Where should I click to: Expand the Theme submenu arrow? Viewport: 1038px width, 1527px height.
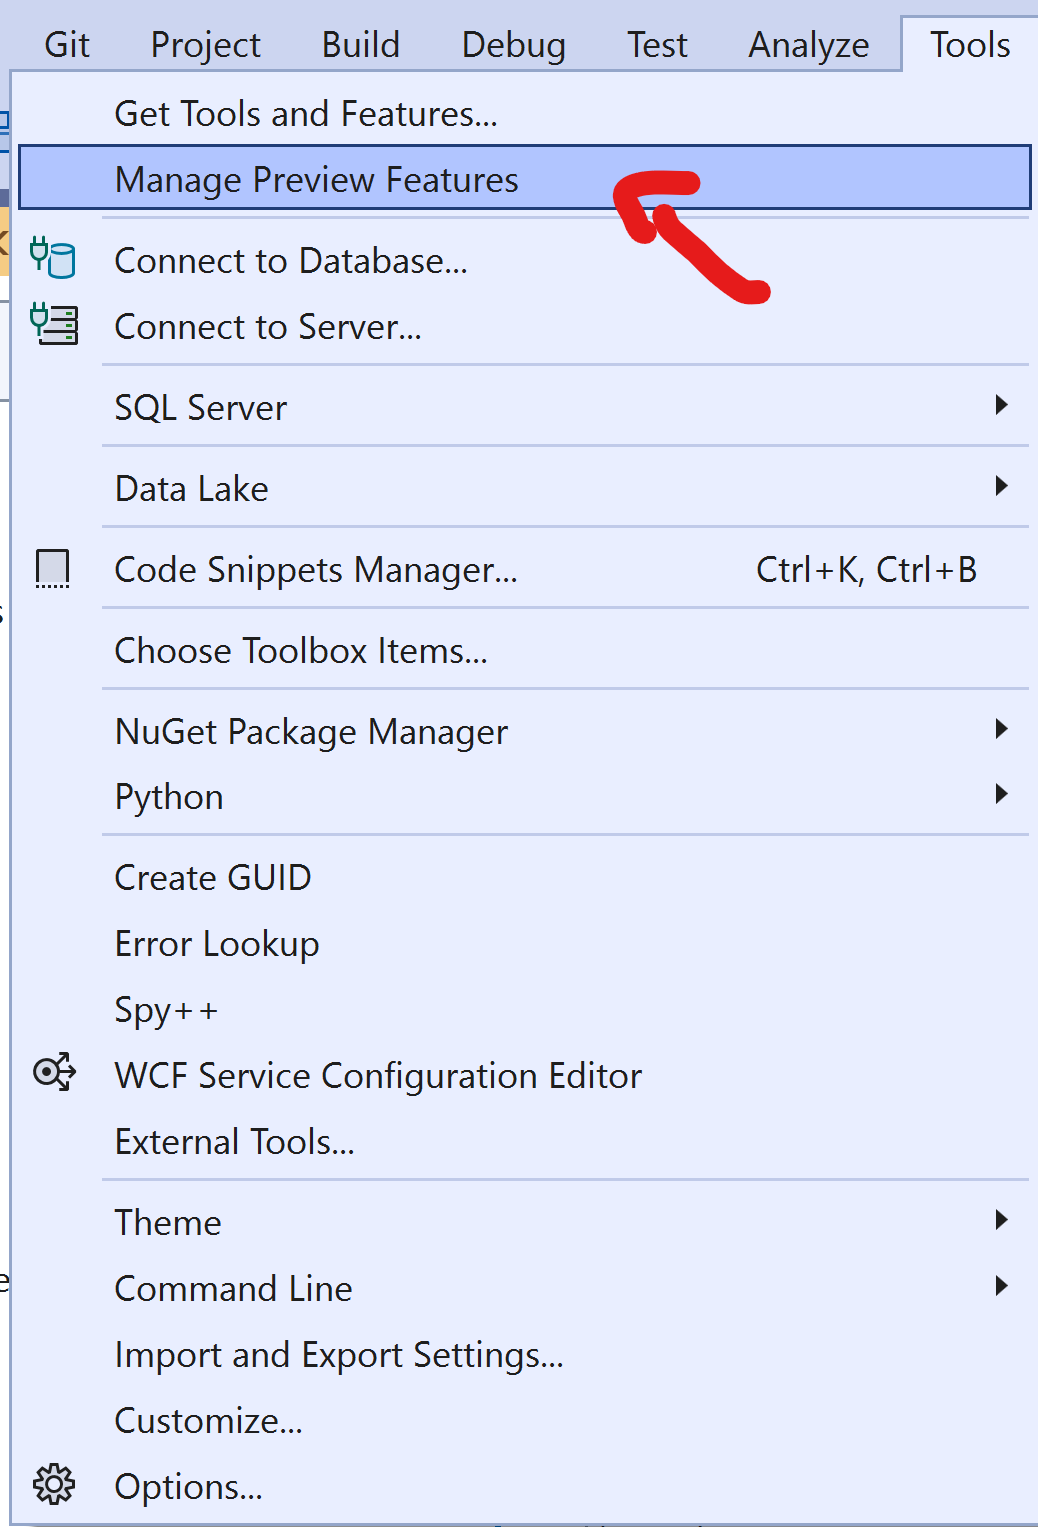coord(1001,1220)
